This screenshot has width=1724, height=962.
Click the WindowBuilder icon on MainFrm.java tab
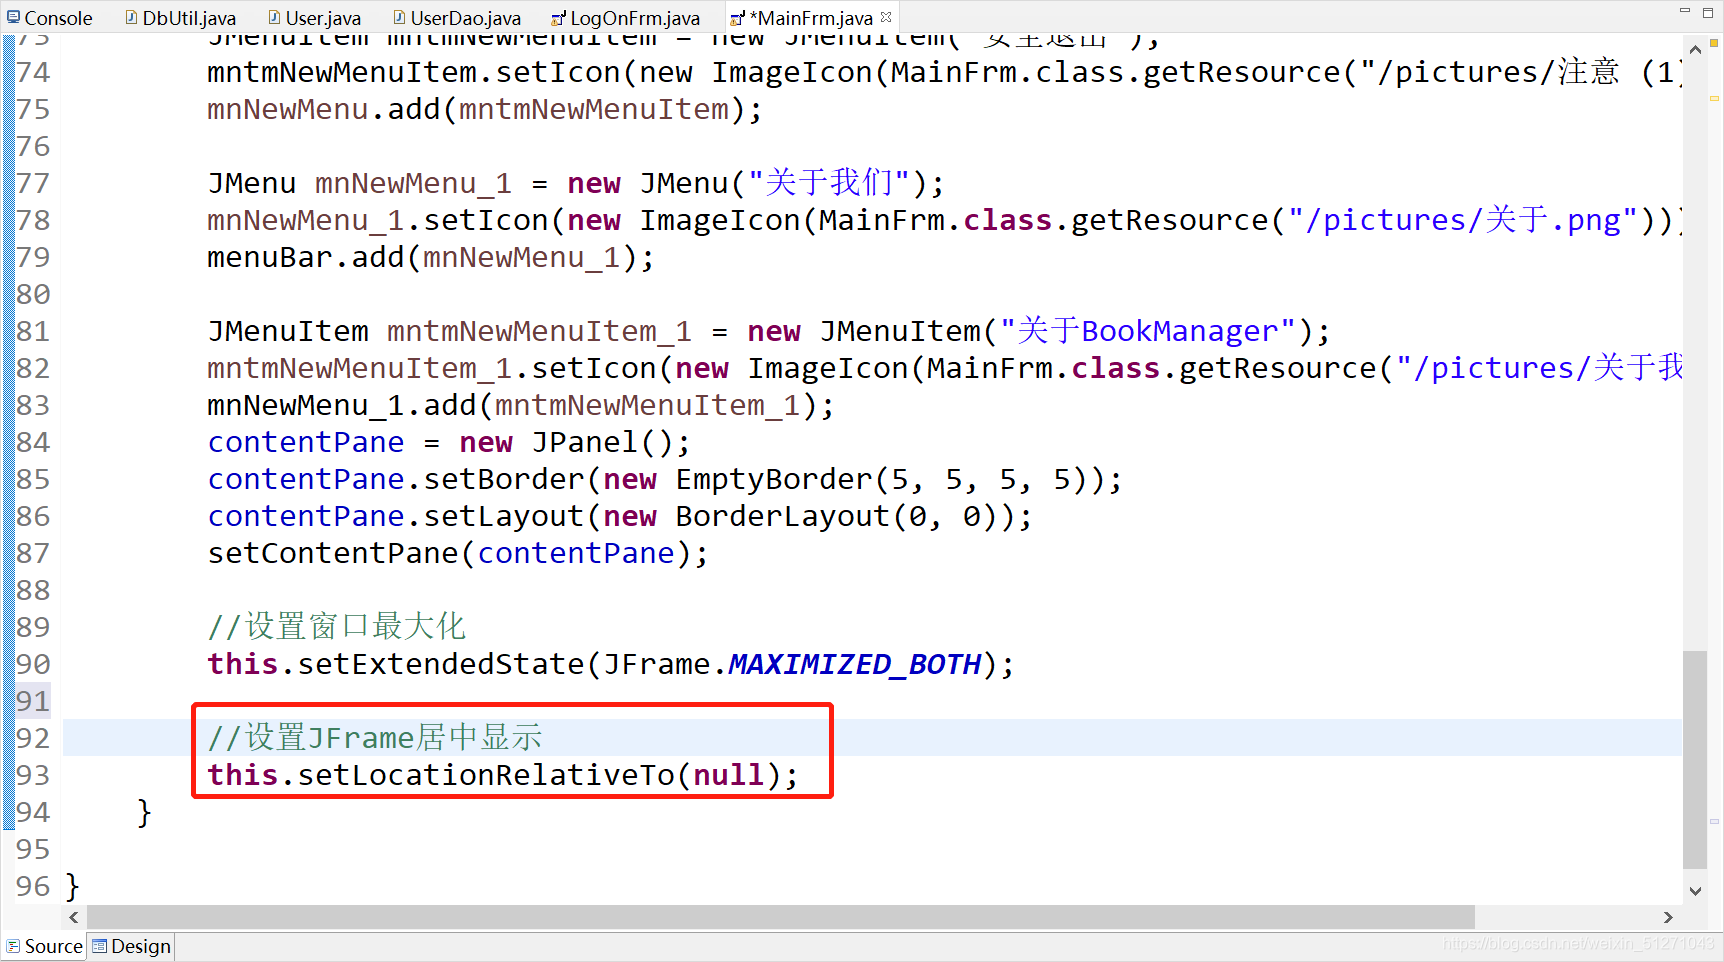point(736,17)
